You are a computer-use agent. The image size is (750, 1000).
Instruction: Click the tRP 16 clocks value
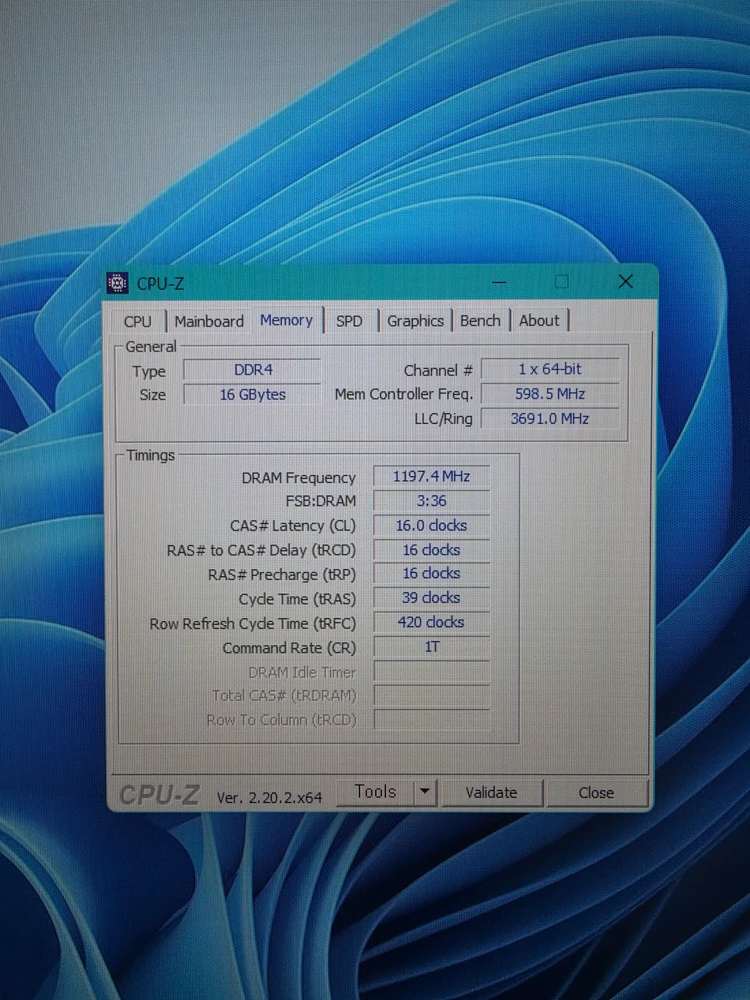pyautogui.click(x=431, y=574)
